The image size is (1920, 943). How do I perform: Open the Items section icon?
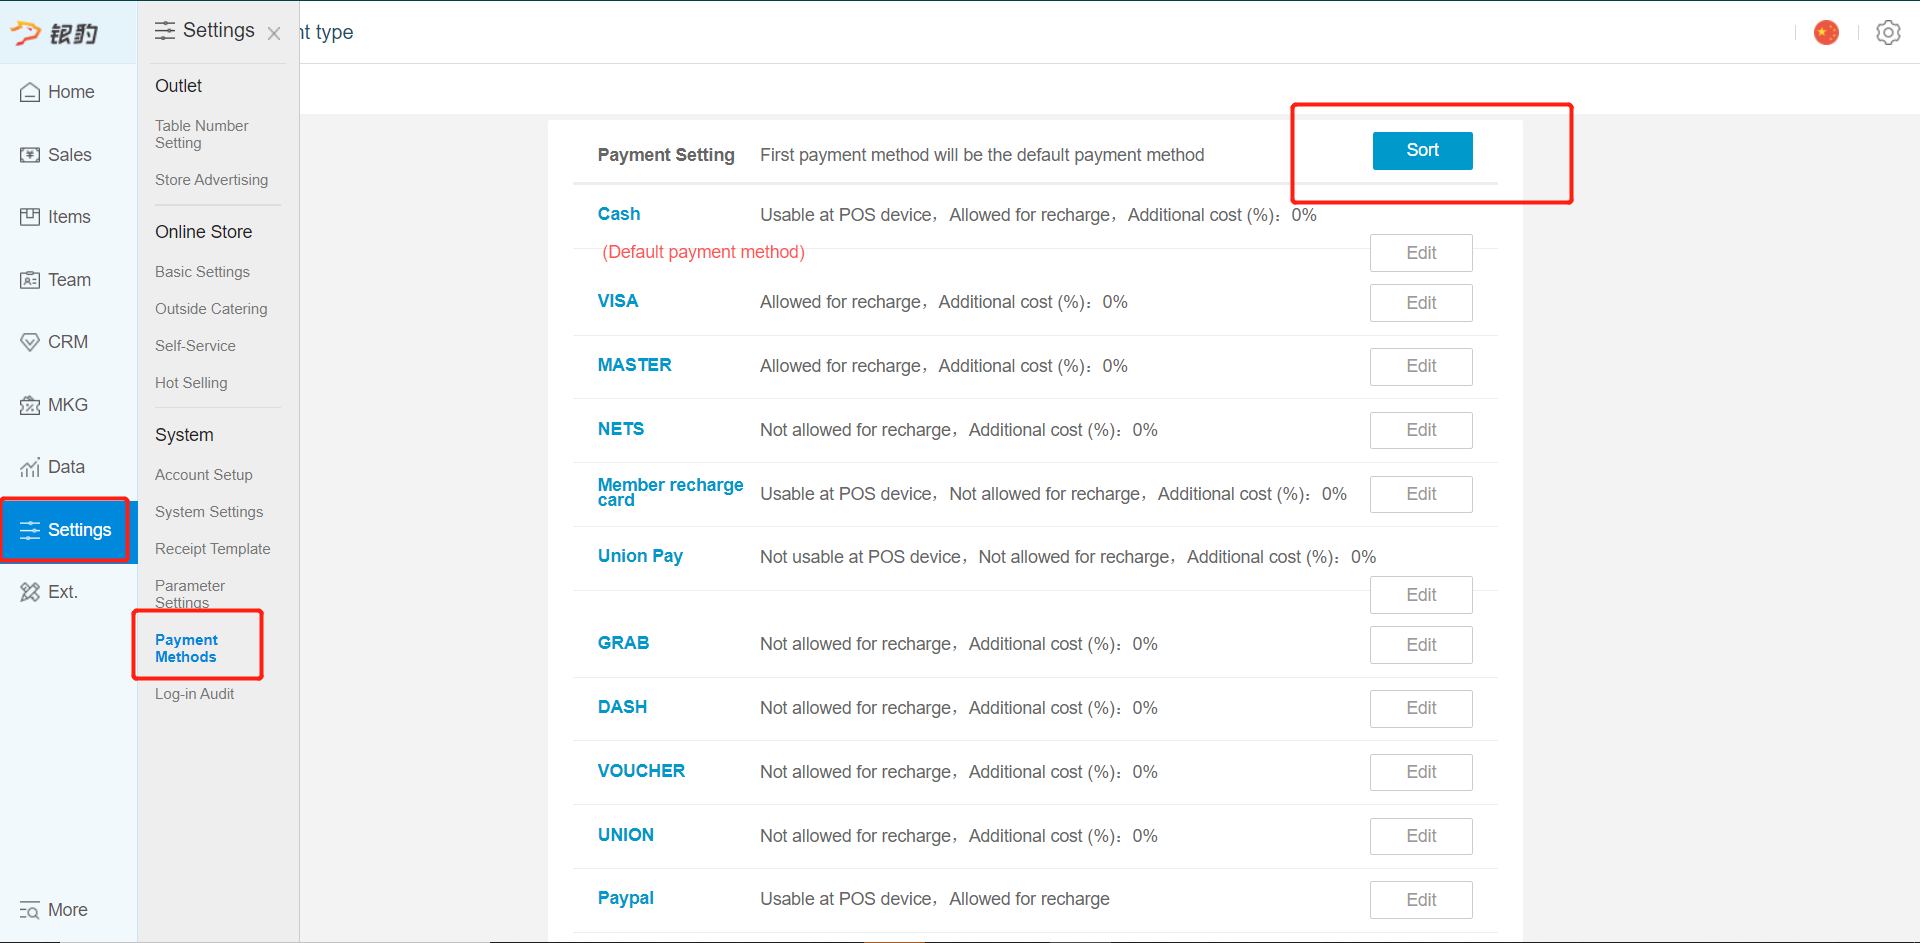tap(30, 217)
